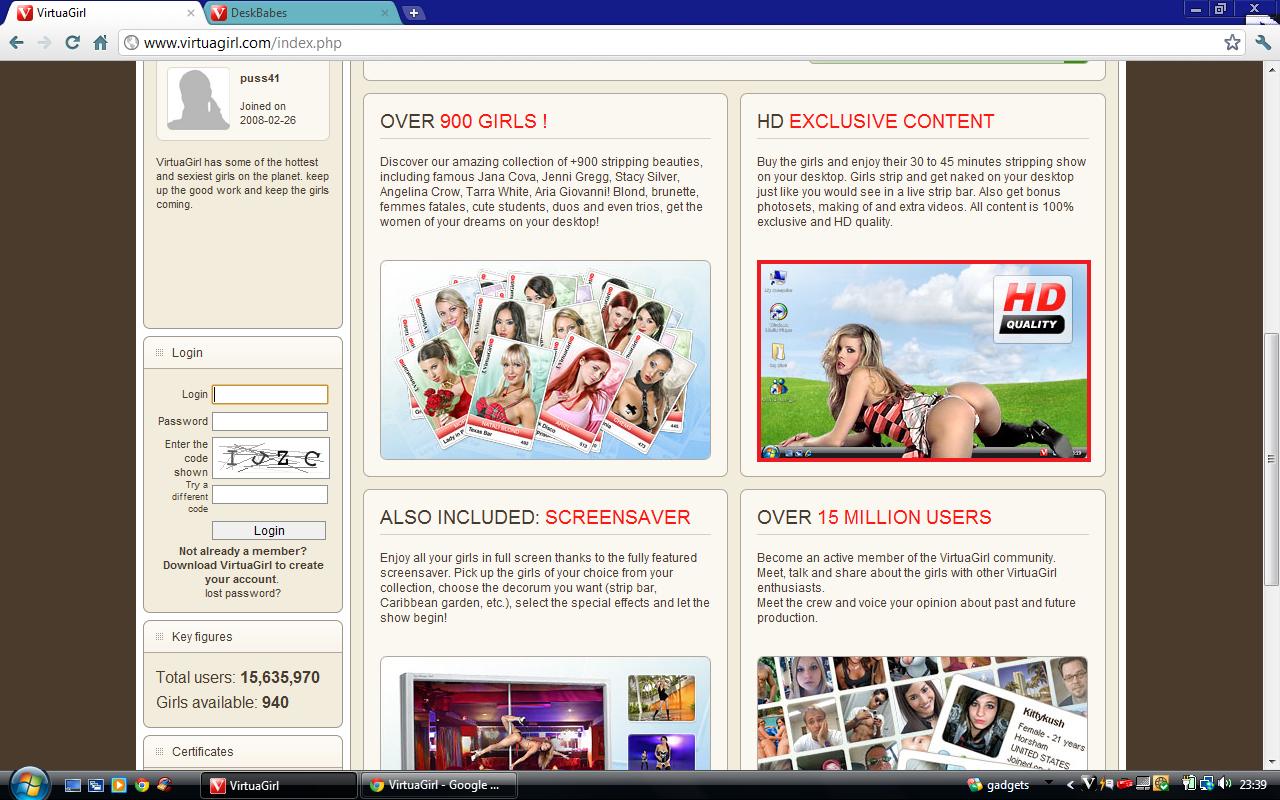Launch Chrome from the quick launch bar
The height and width of the screenshot is (800, 1280).
(142, 785)
